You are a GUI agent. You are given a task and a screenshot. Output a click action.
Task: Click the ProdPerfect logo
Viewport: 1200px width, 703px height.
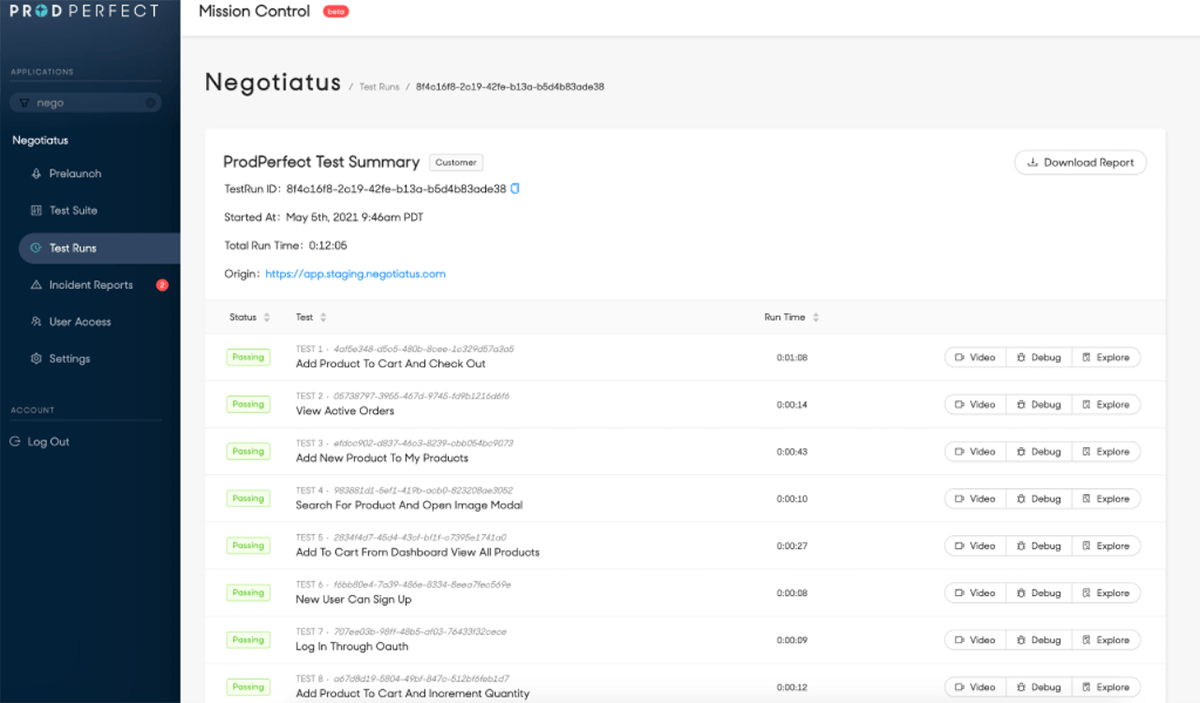pos(84,11)
